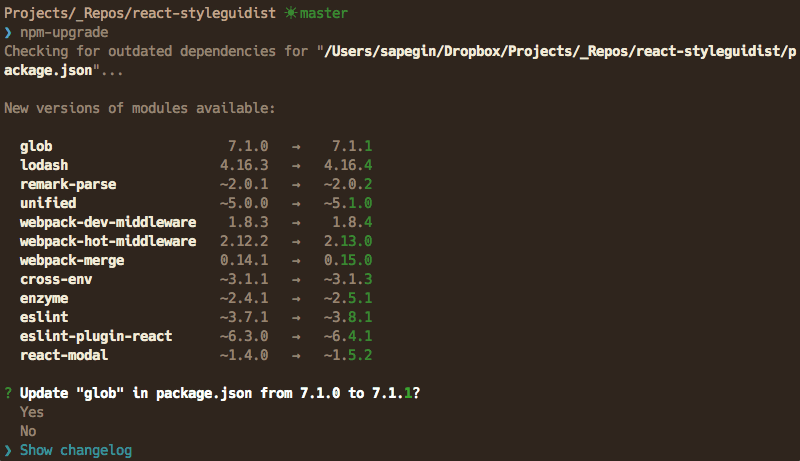Click the eslint-plugin-react module name
The height and width of the screenshot is (461, 800).
click(x=96, y=336)
